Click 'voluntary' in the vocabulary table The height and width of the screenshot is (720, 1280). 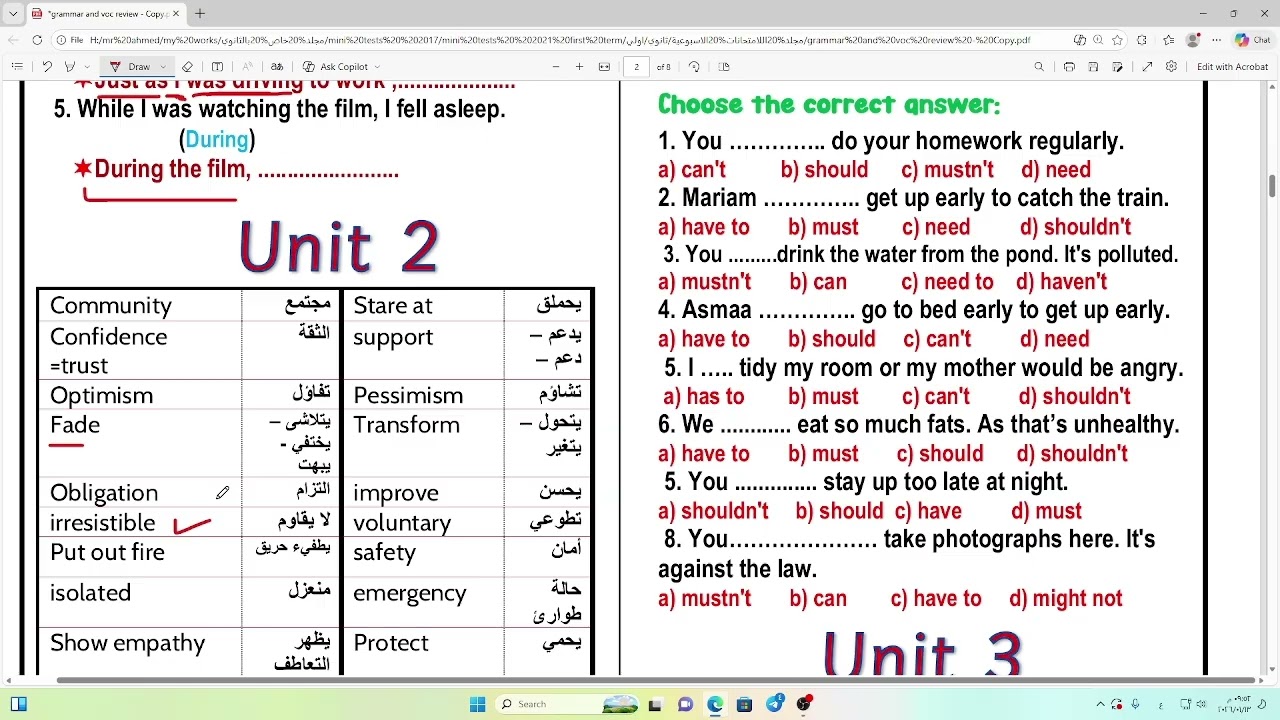click(x=402, y=523)
